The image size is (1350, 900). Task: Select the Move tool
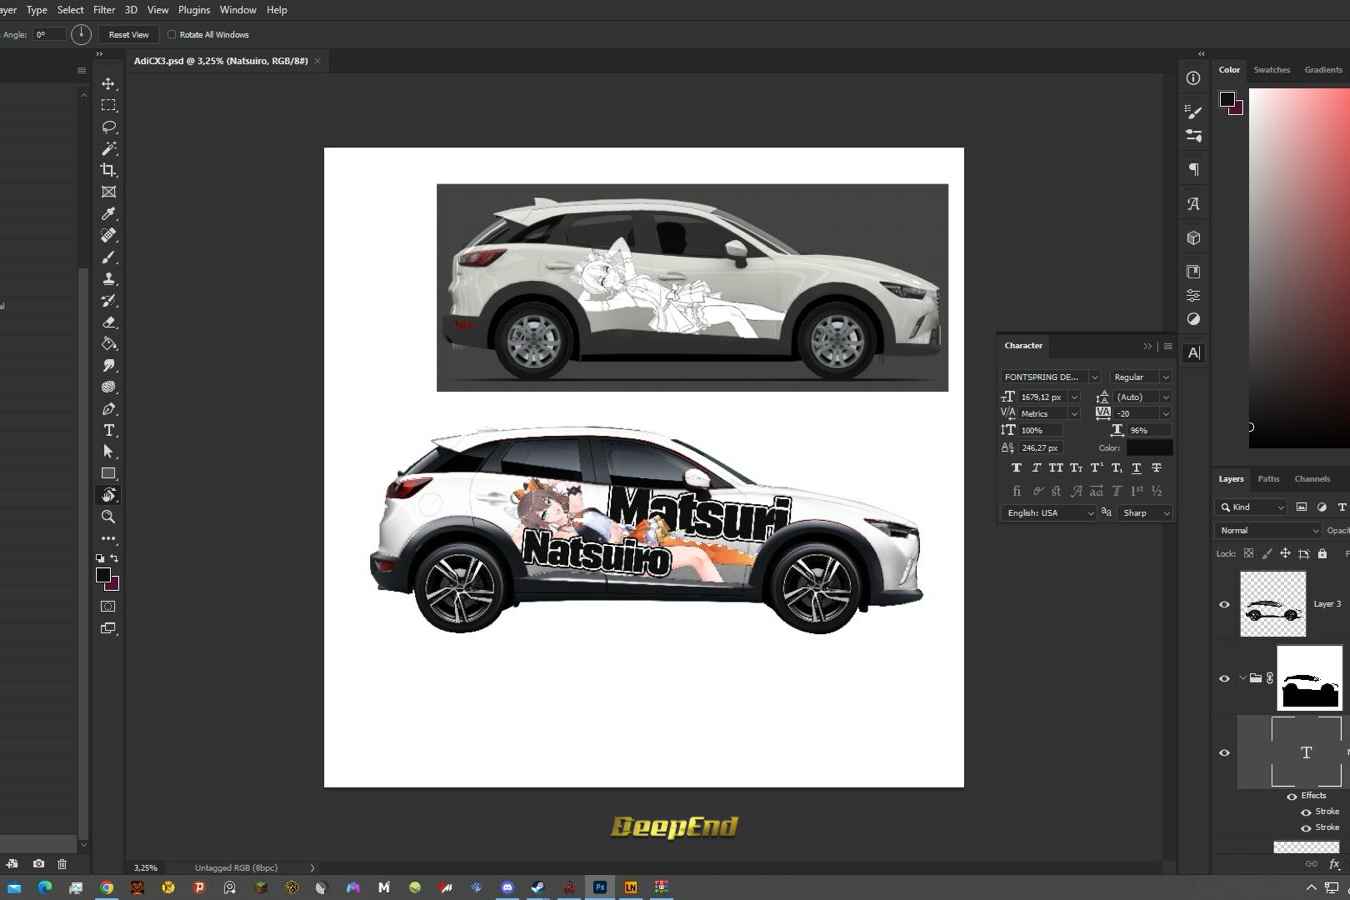point(108,84)
